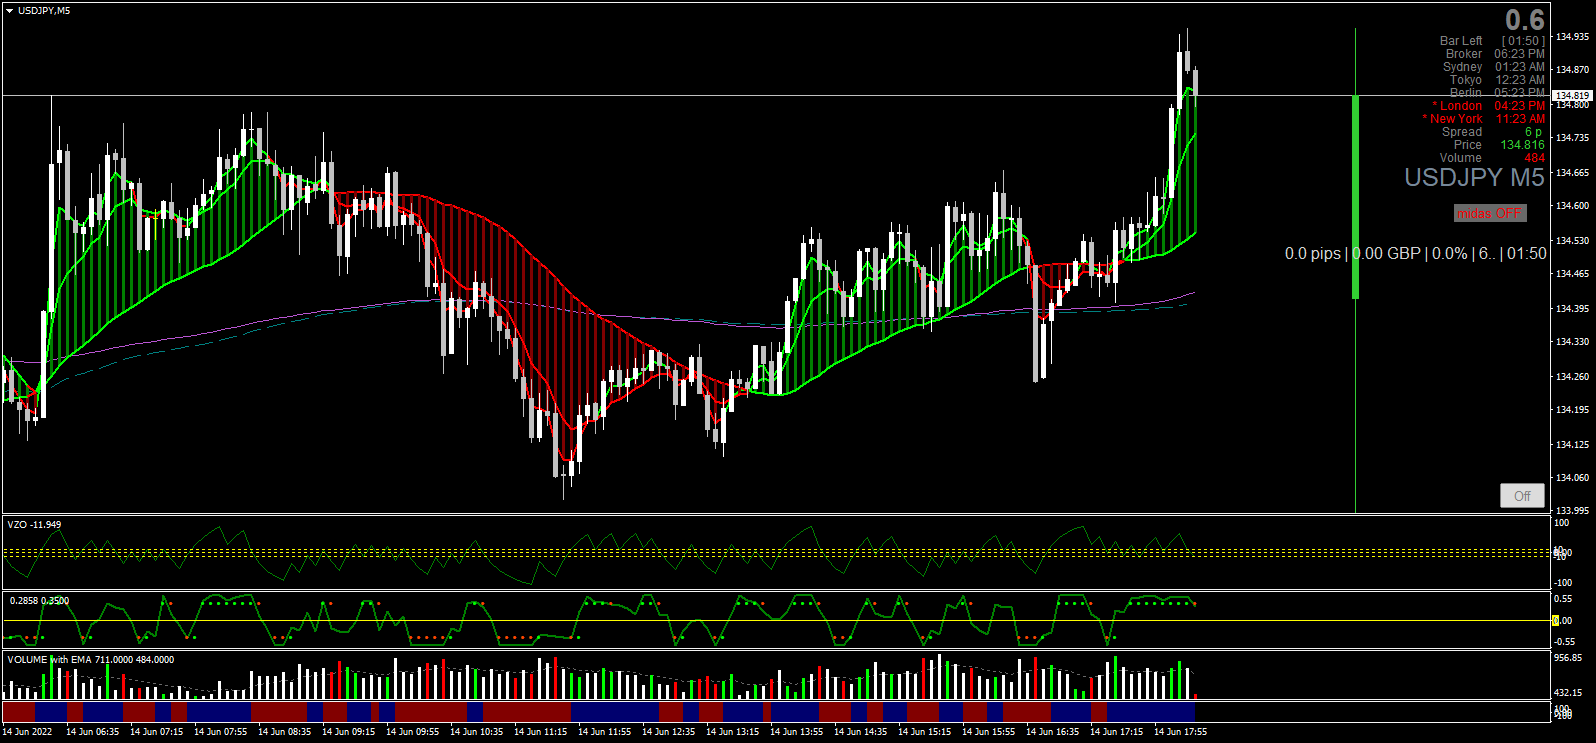Select the red London session label
This screenshot has height=743, width=1596.
tap(1458, 106)
